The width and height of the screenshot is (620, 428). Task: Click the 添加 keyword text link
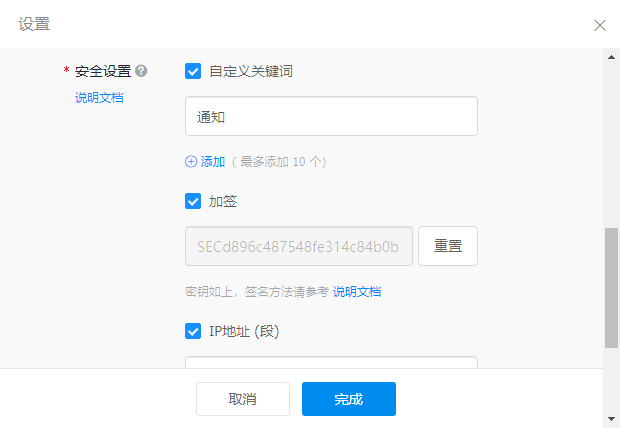(213, 161)
